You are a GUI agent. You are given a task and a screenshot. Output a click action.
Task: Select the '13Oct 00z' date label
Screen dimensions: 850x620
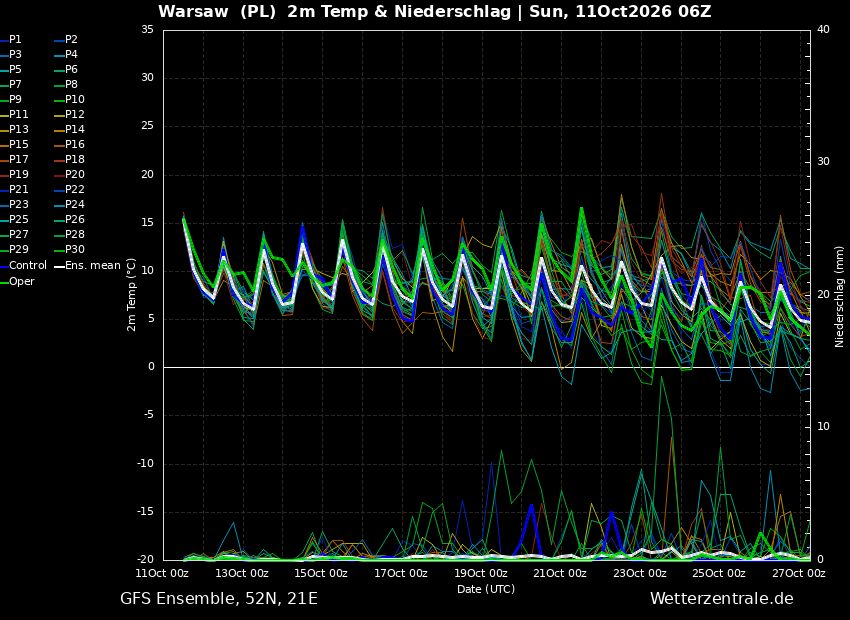click(242, 573)
